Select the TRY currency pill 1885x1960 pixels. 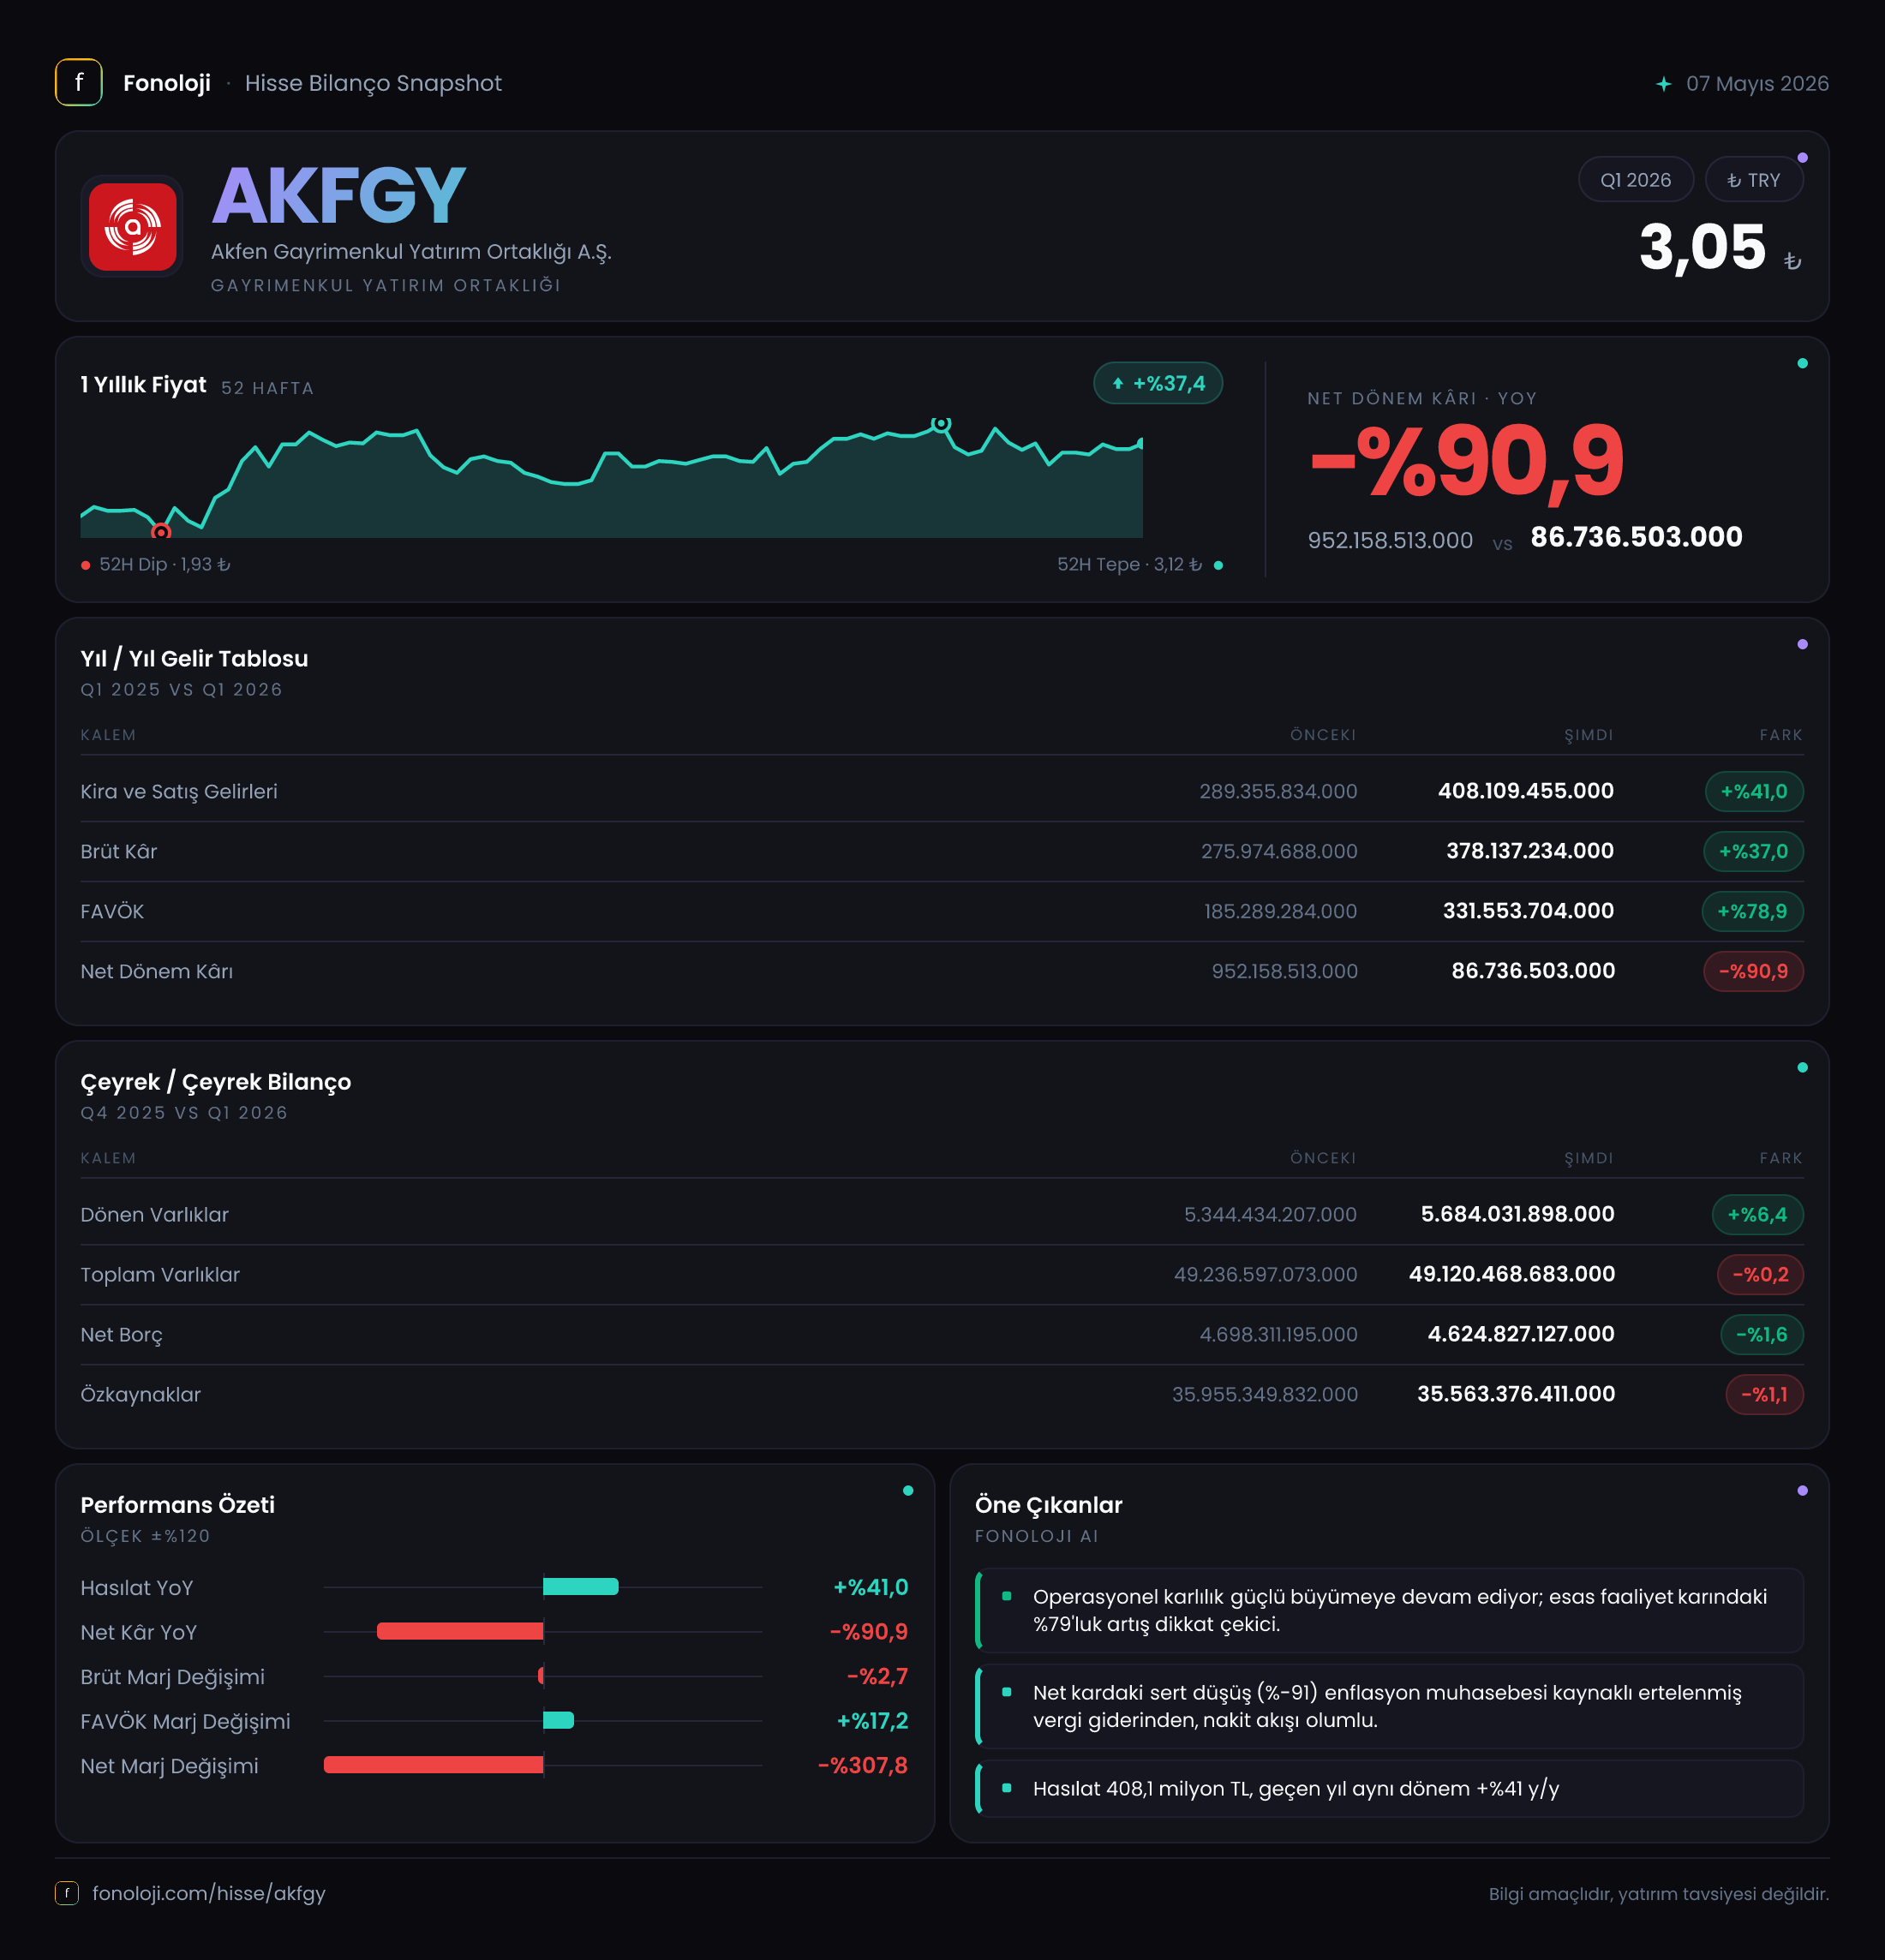point(1753,180)
